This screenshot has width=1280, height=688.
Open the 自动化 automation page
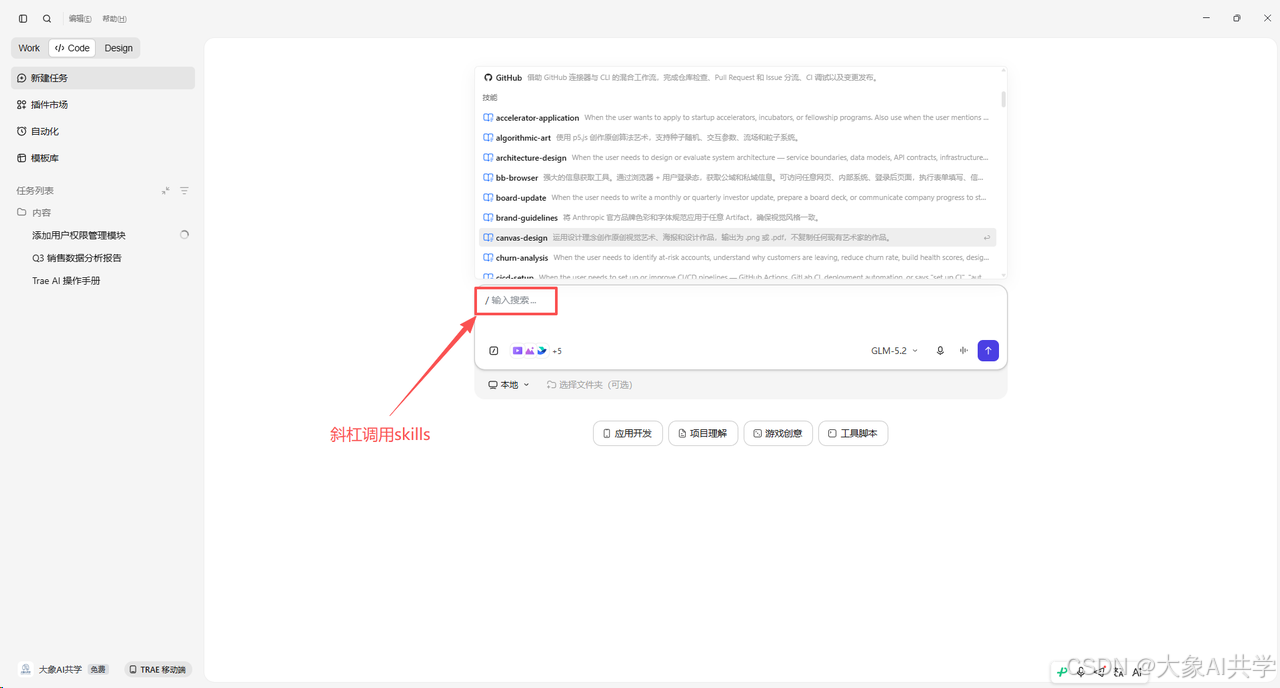pyautogui.click(x=103, y=131)
